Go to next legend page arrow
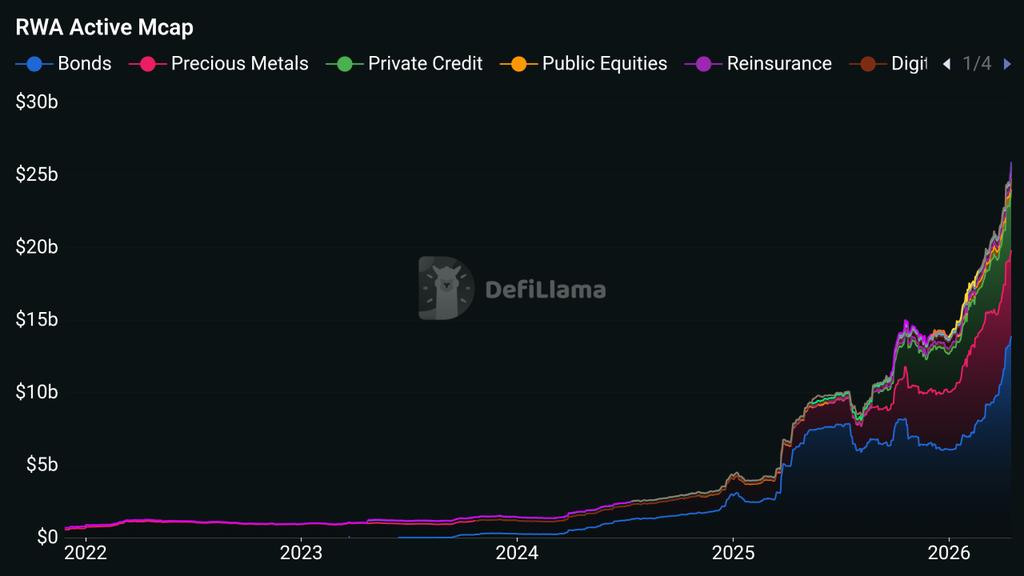 (1007, 64)
